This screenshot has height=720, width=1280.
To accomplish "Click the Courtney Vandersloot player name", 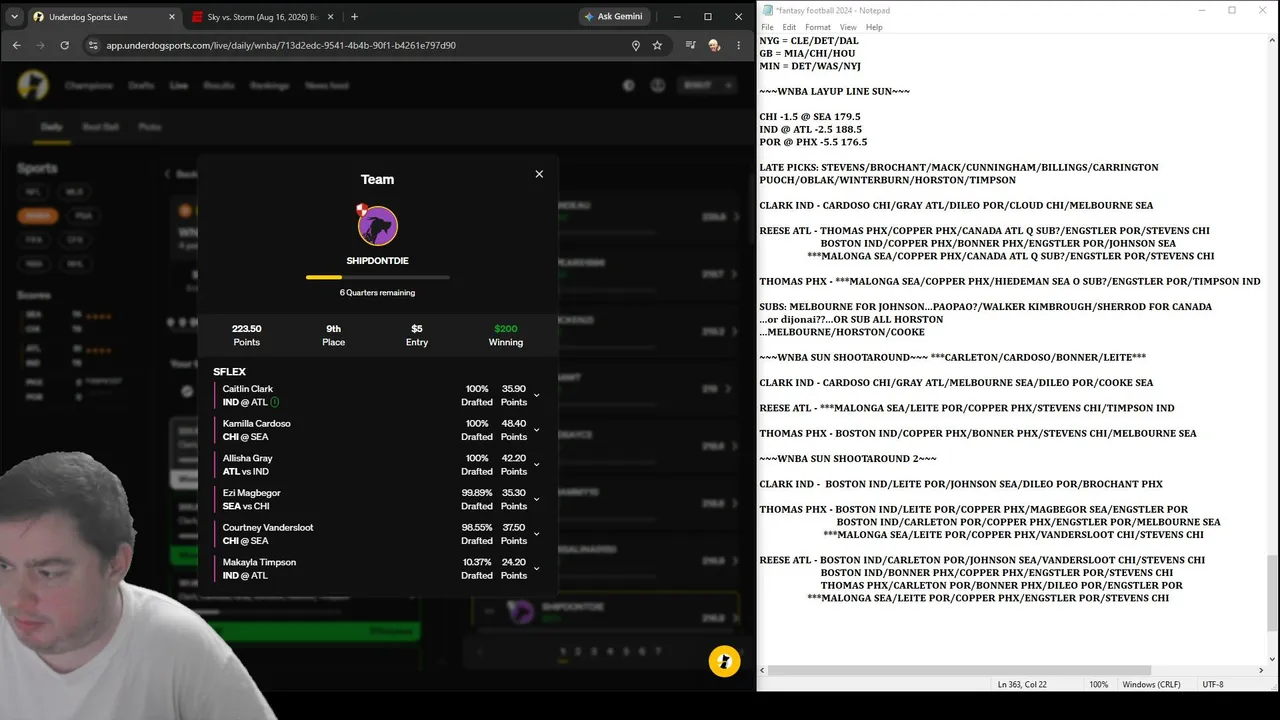I will (268, 528).
